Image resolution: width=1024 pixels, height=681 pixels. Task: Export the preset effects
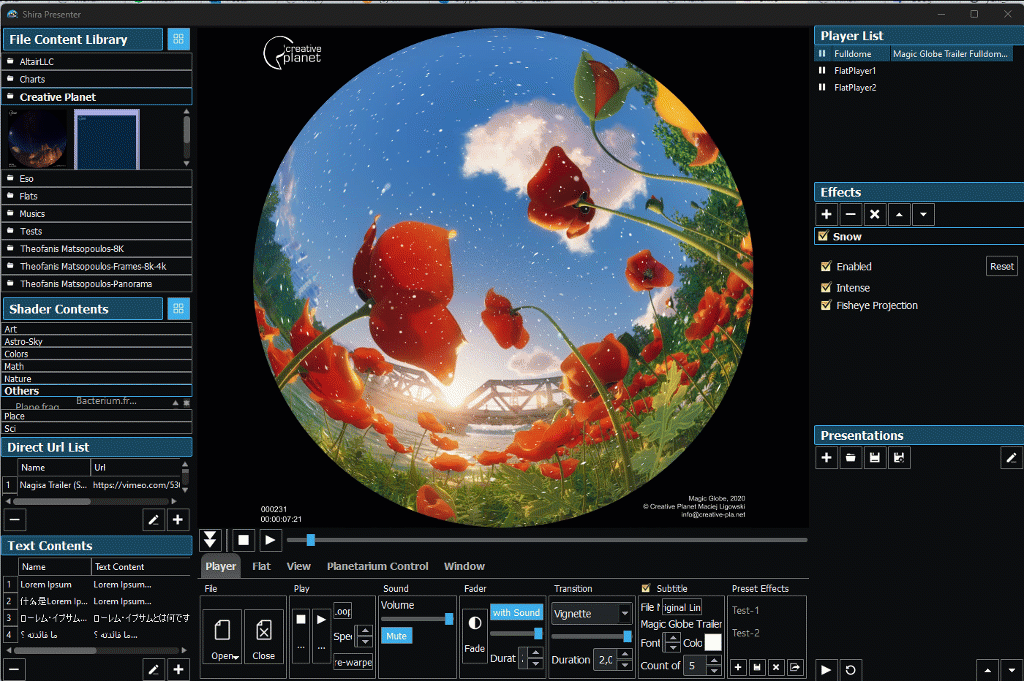coord(795,667)
